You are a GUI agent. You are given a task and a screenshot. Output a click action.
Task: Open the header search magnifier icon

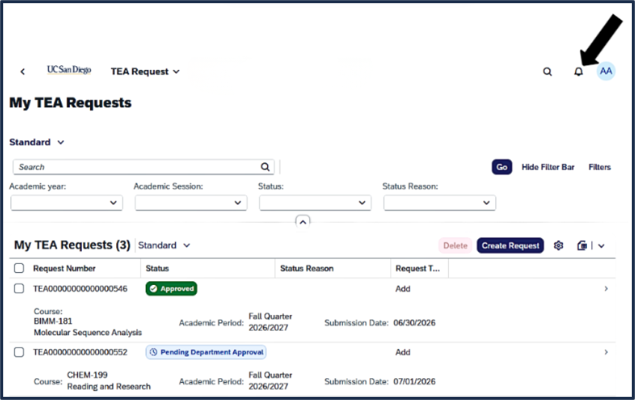(547, 72)
